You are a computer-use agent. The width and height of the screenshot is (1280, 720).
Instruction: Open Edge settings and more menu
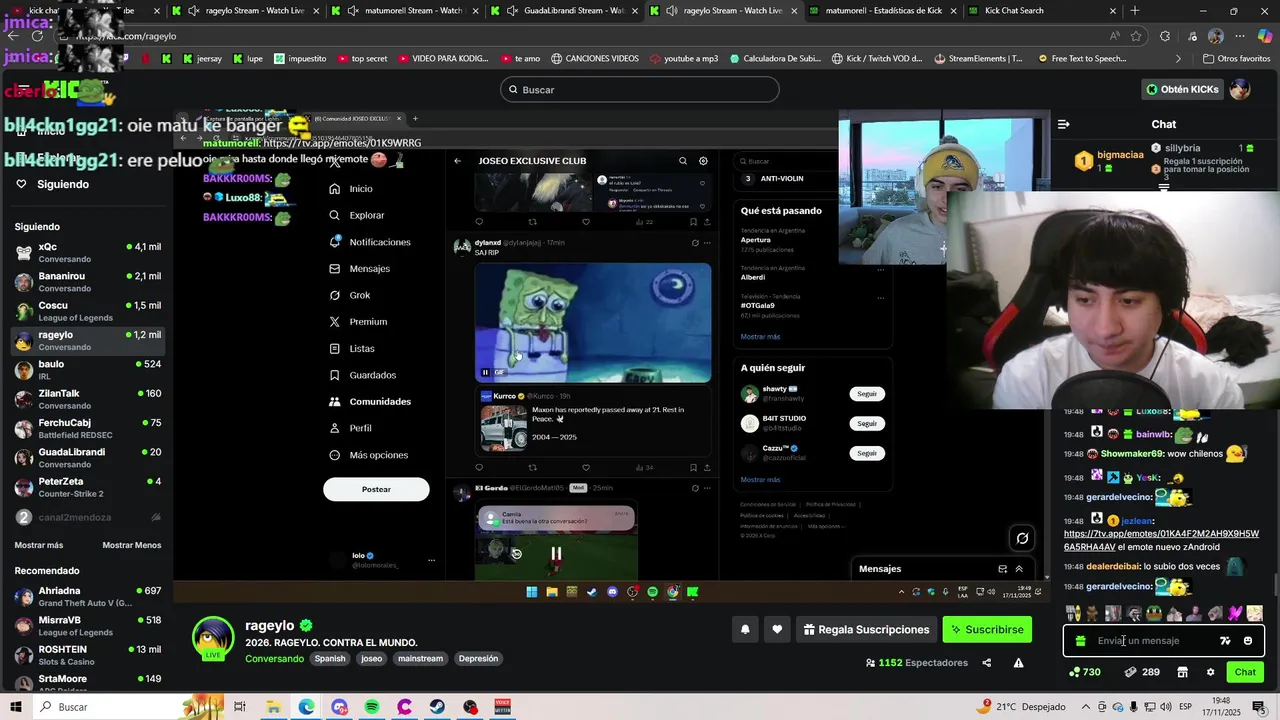pyautogui.click(x=1240, y=36)
